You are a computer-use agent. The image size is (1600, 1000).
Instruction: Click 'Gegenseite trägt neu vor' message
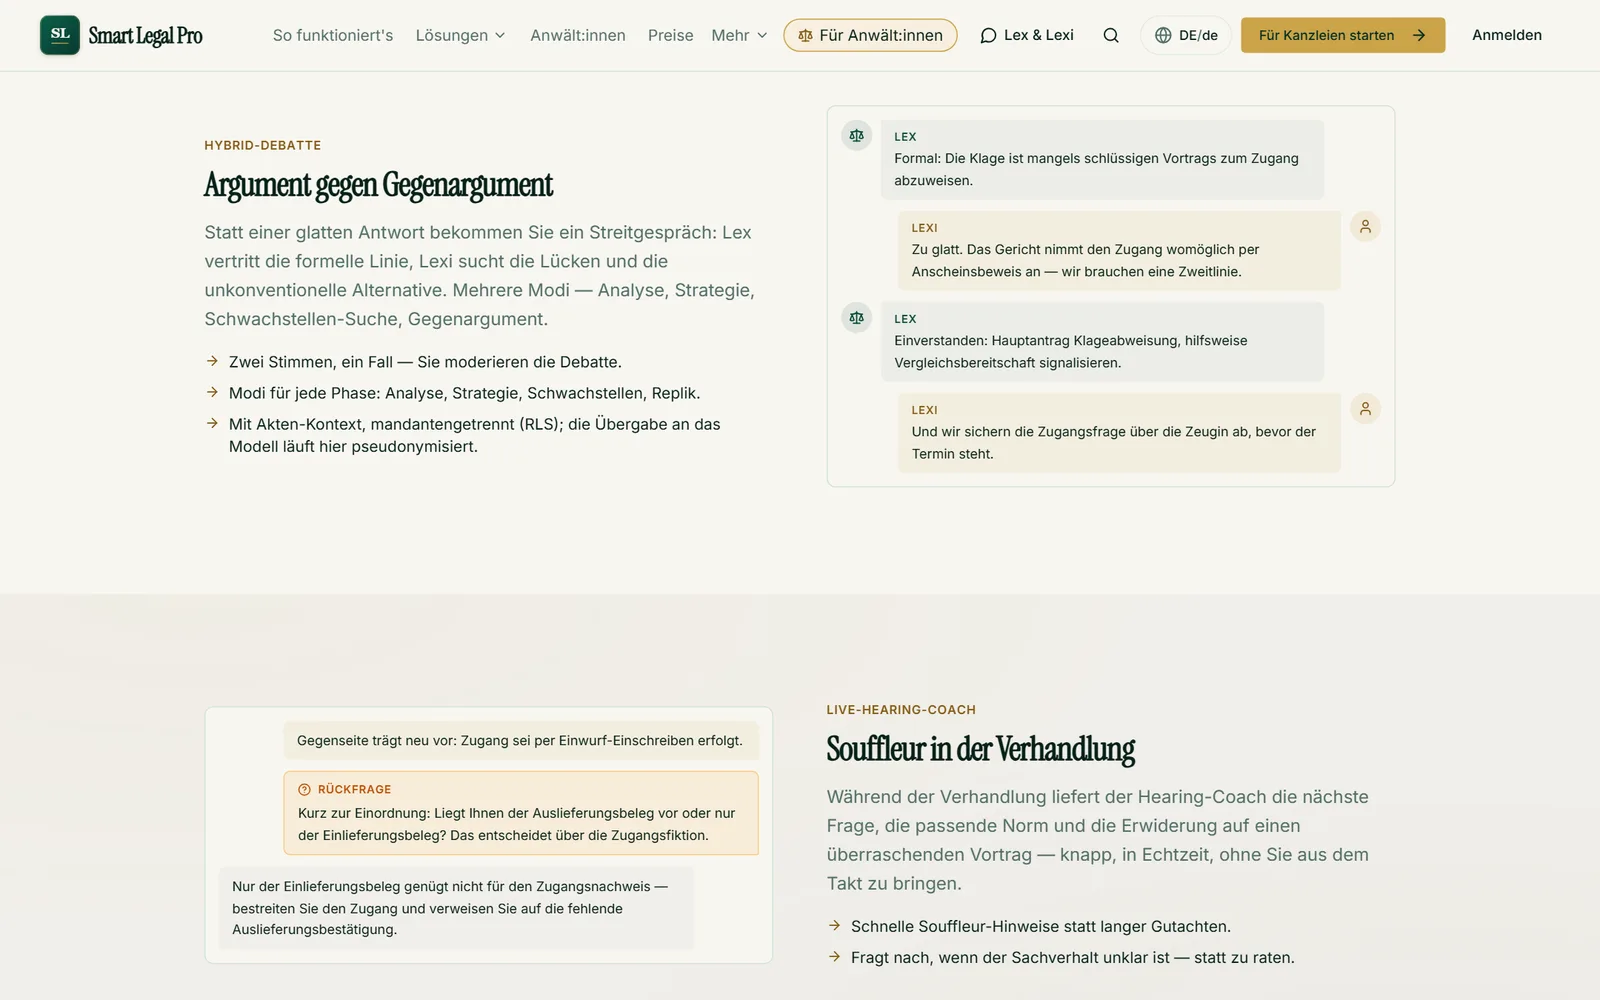pos(521,741)
